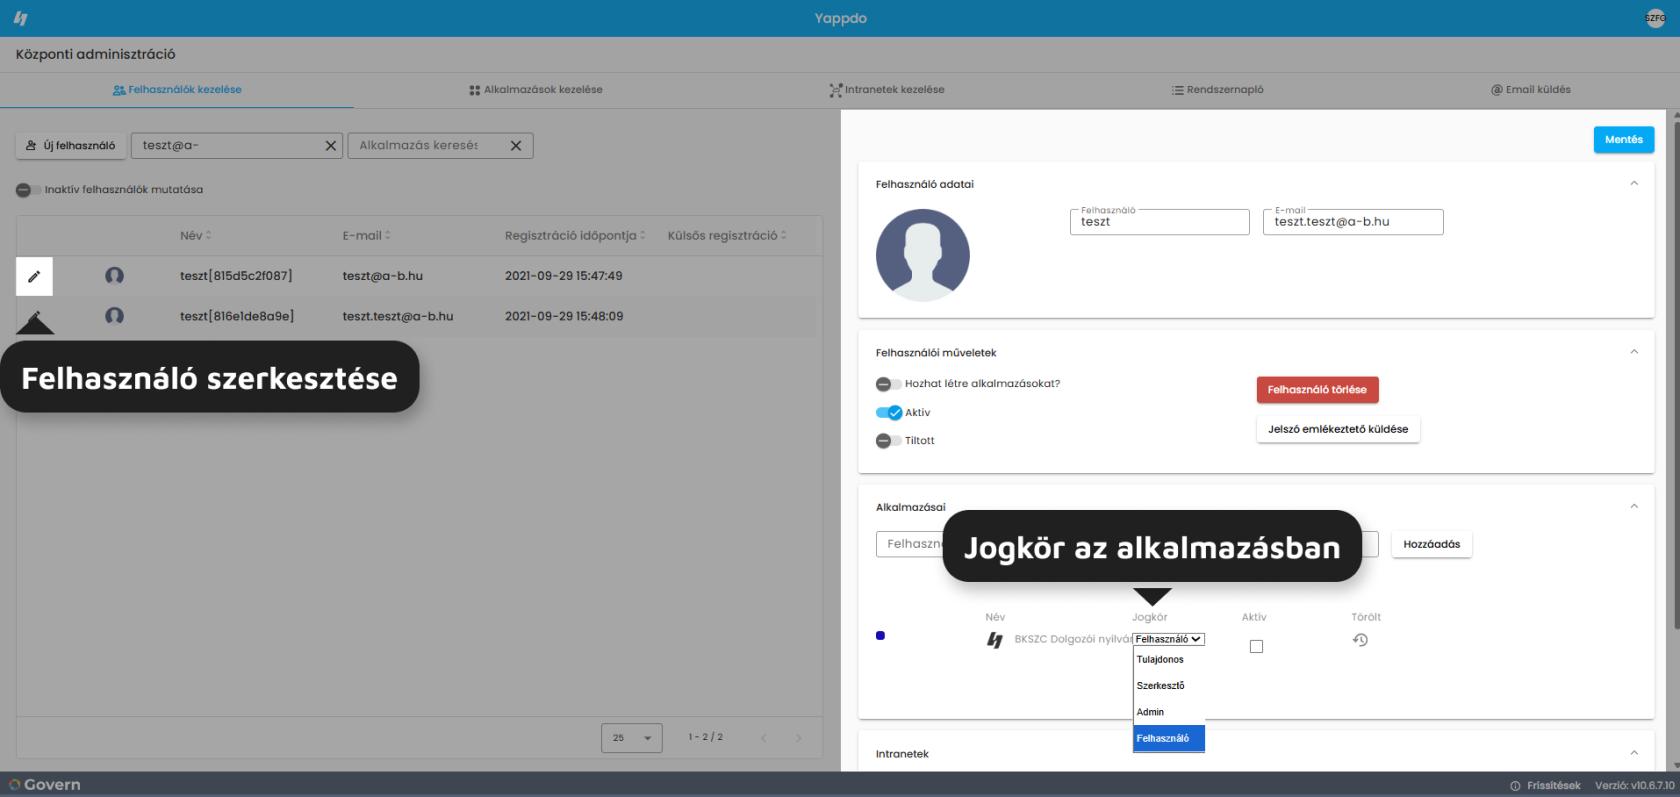The height and width of the screenshot is (797, 1680).
Task: Open the Rendszernapló tab
Action: [1218, 90]
